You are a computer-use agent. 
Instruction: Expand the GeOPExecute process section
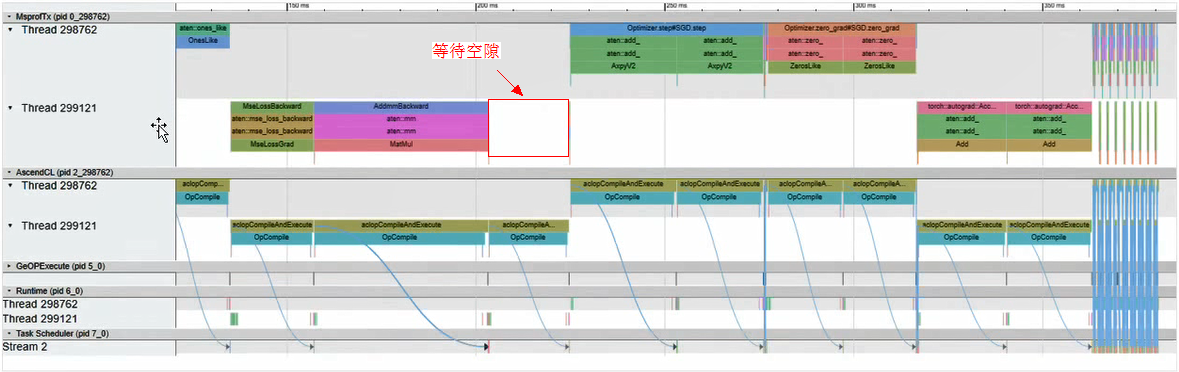(x=9, y=266)
